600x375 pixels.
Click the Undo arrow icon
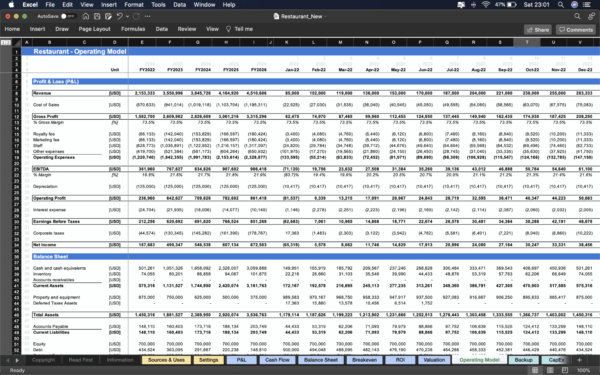pyautogui.click(x=119, y=16)
